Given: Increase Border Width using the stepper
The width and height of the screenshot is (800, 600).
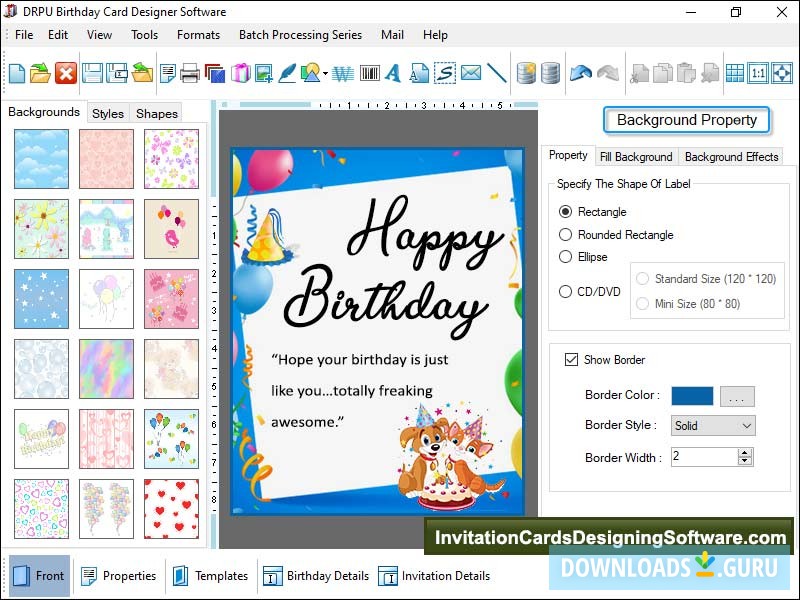Looking at the screenshot, I should tap(744, 453).
